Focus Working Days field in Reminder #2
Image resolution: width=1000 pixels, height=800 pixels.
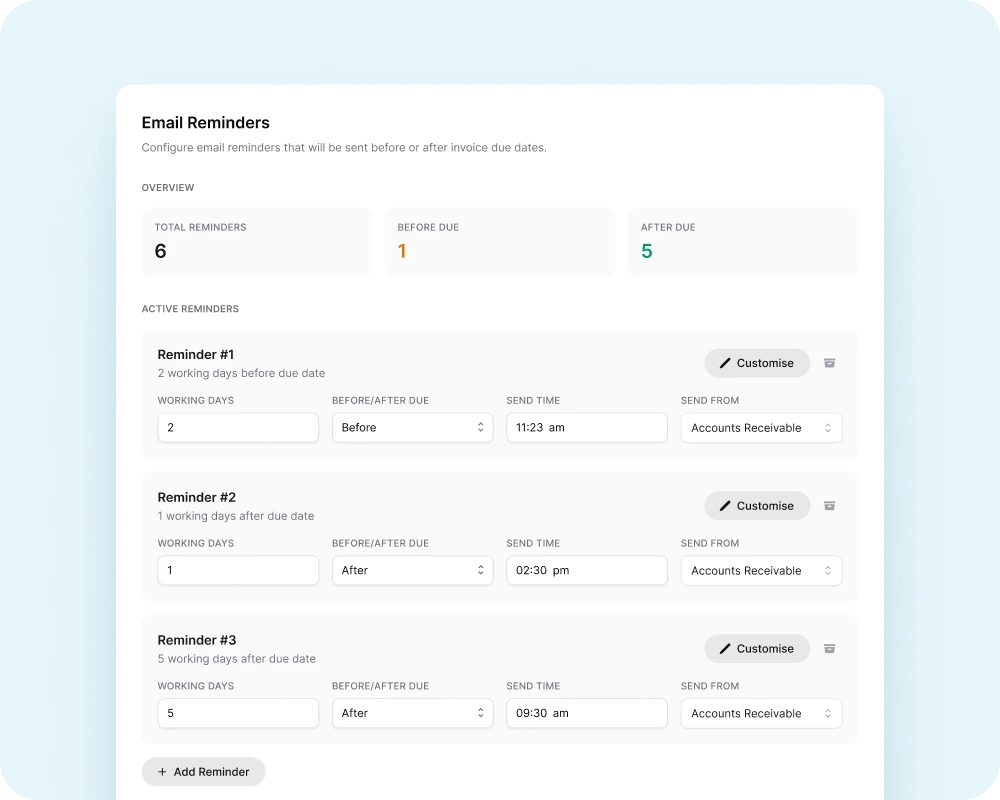238,571
